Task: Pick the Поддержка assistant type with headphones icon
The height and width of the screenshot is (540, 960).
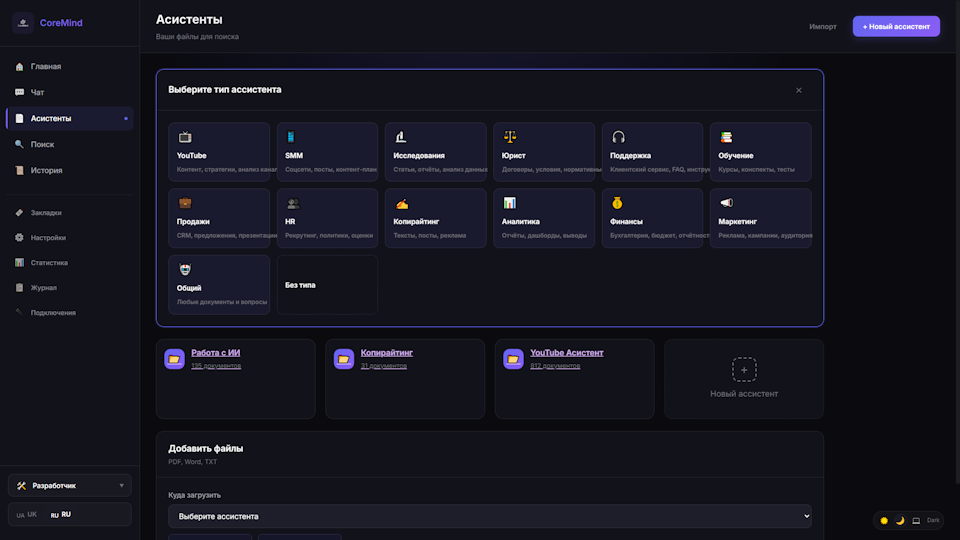Action: (x=652, y=152)
